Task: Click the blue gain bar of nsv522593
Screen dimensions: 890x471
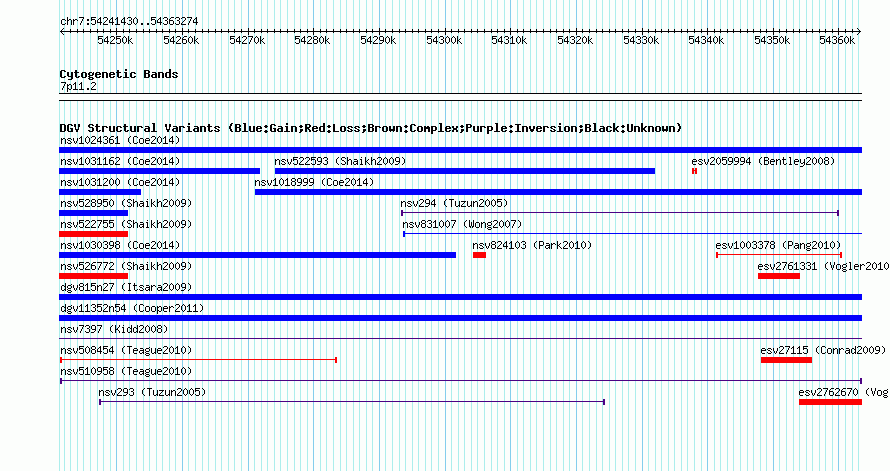Action: pyautogui.click(x=465, y=171)
